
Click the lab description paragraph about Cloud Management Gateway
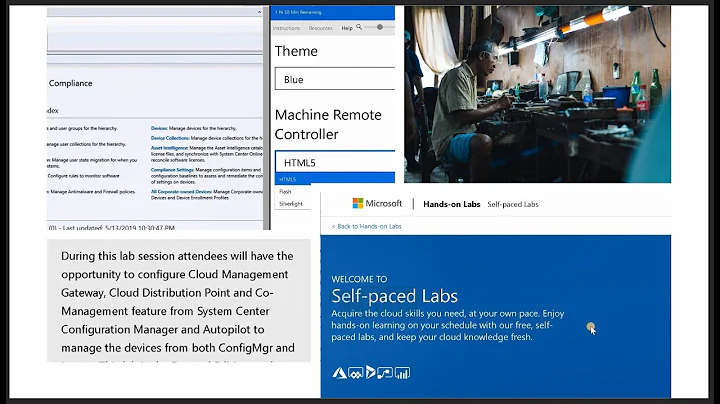pos(178,302)
